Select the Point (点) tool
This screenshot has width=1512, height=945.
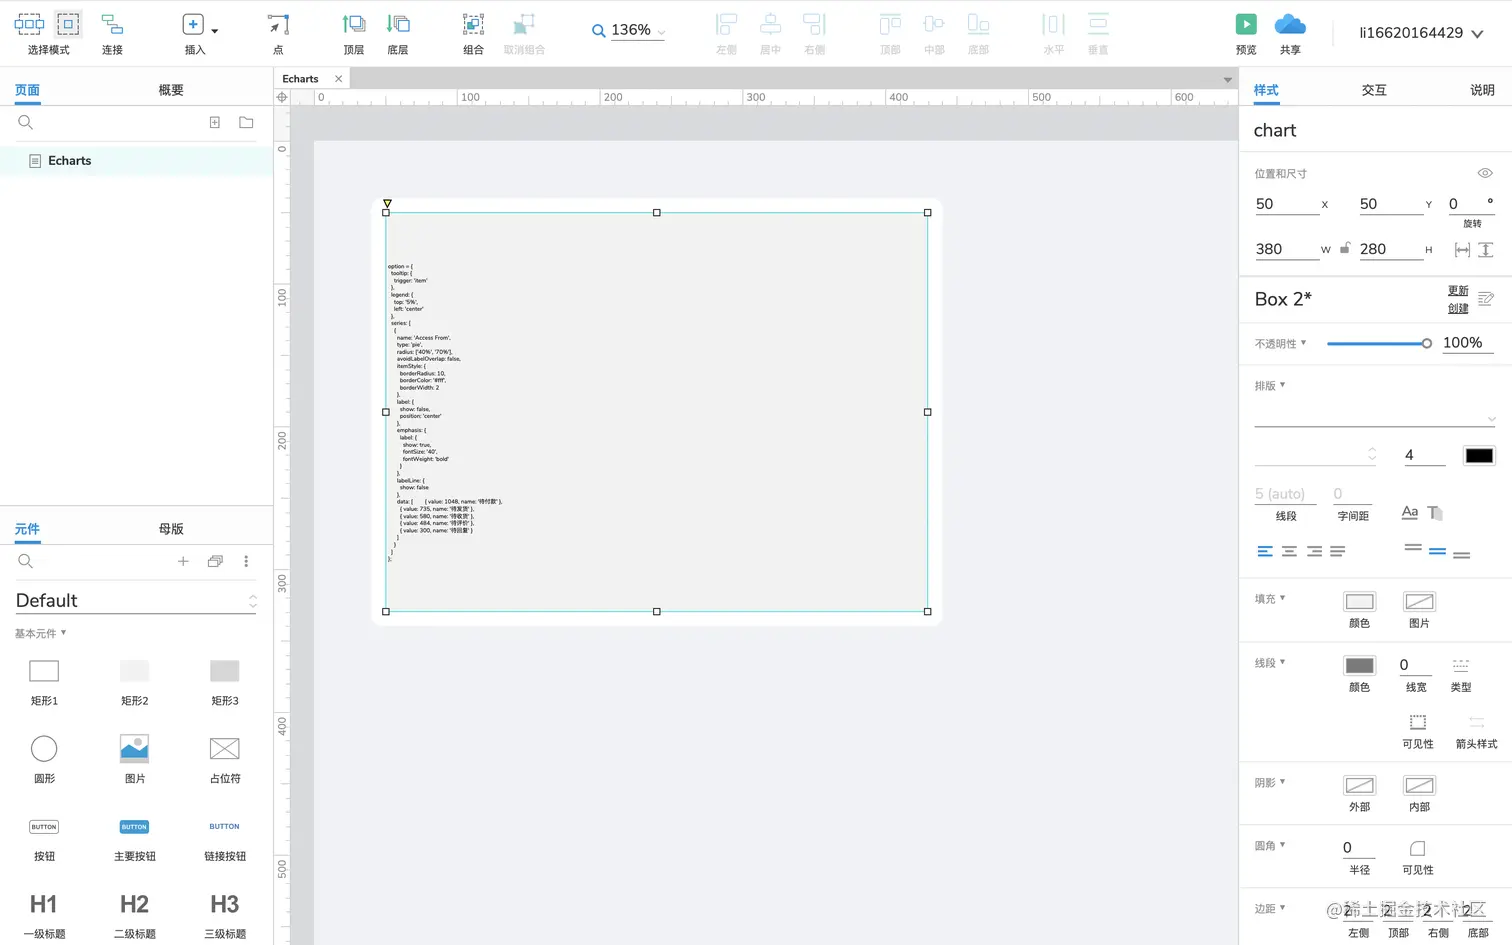(x=278, y=25)
